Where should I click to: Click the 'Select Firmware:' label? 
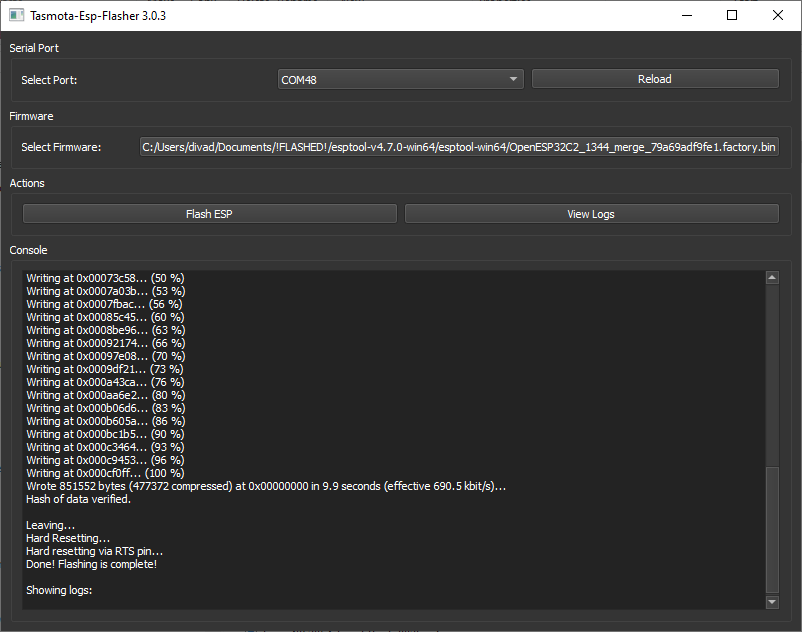61,147
